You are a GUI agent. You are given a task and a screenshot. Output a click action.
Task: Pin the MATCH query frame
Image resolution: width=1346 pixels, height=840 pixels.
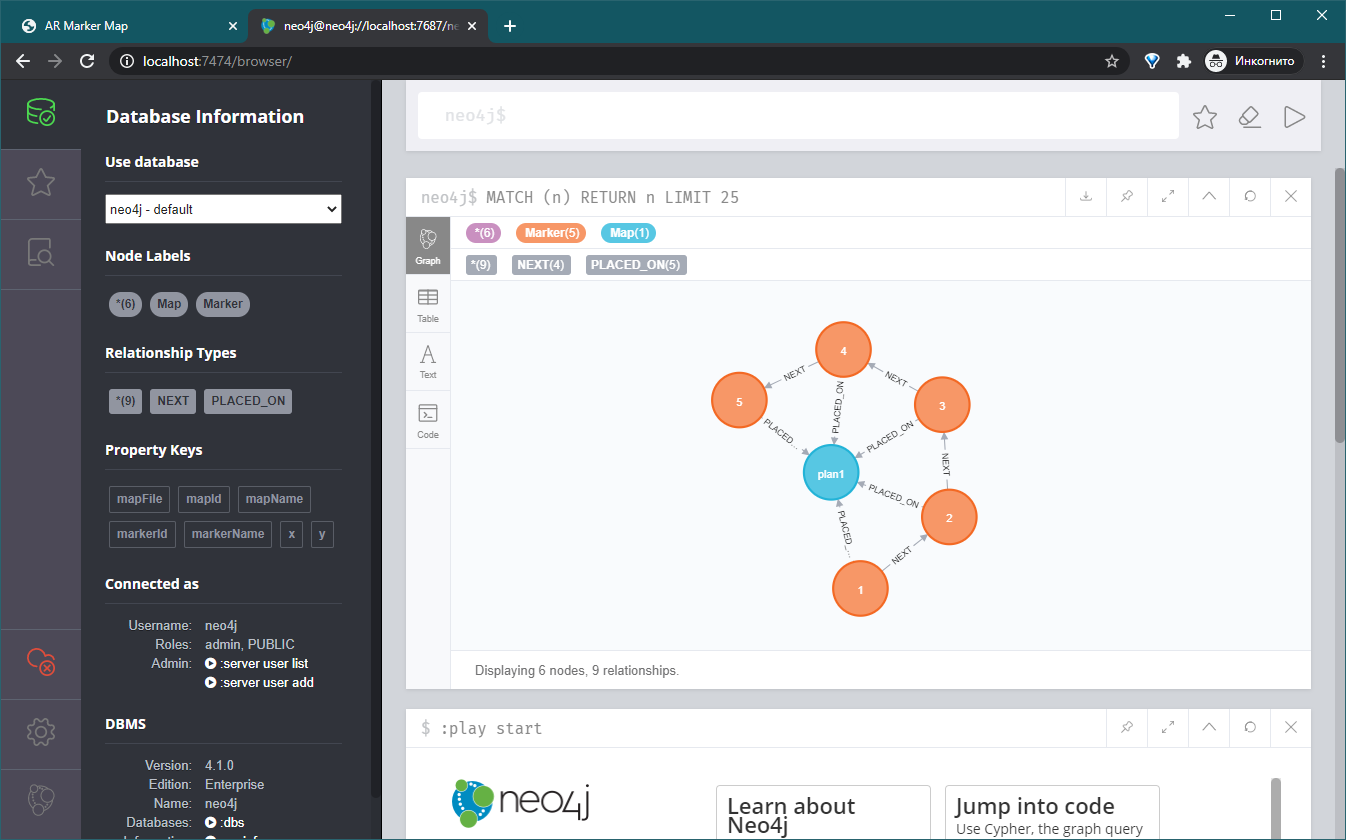pos(1127,196)
